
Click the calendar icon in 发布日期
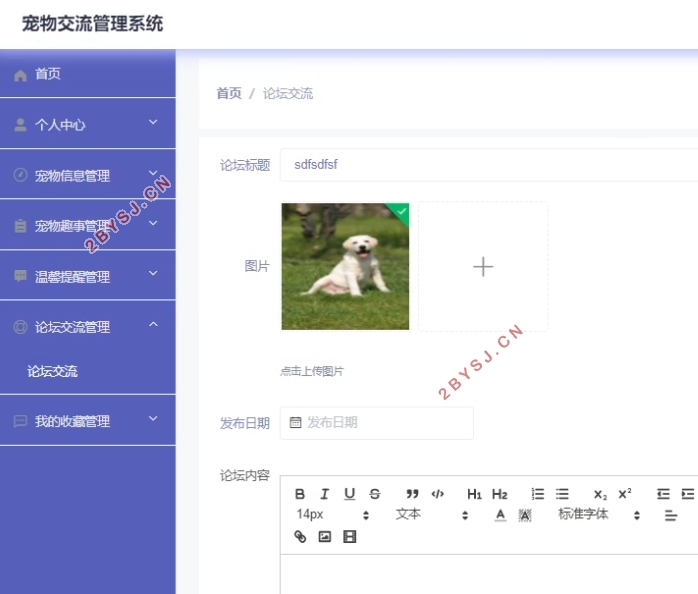point(295,422)
